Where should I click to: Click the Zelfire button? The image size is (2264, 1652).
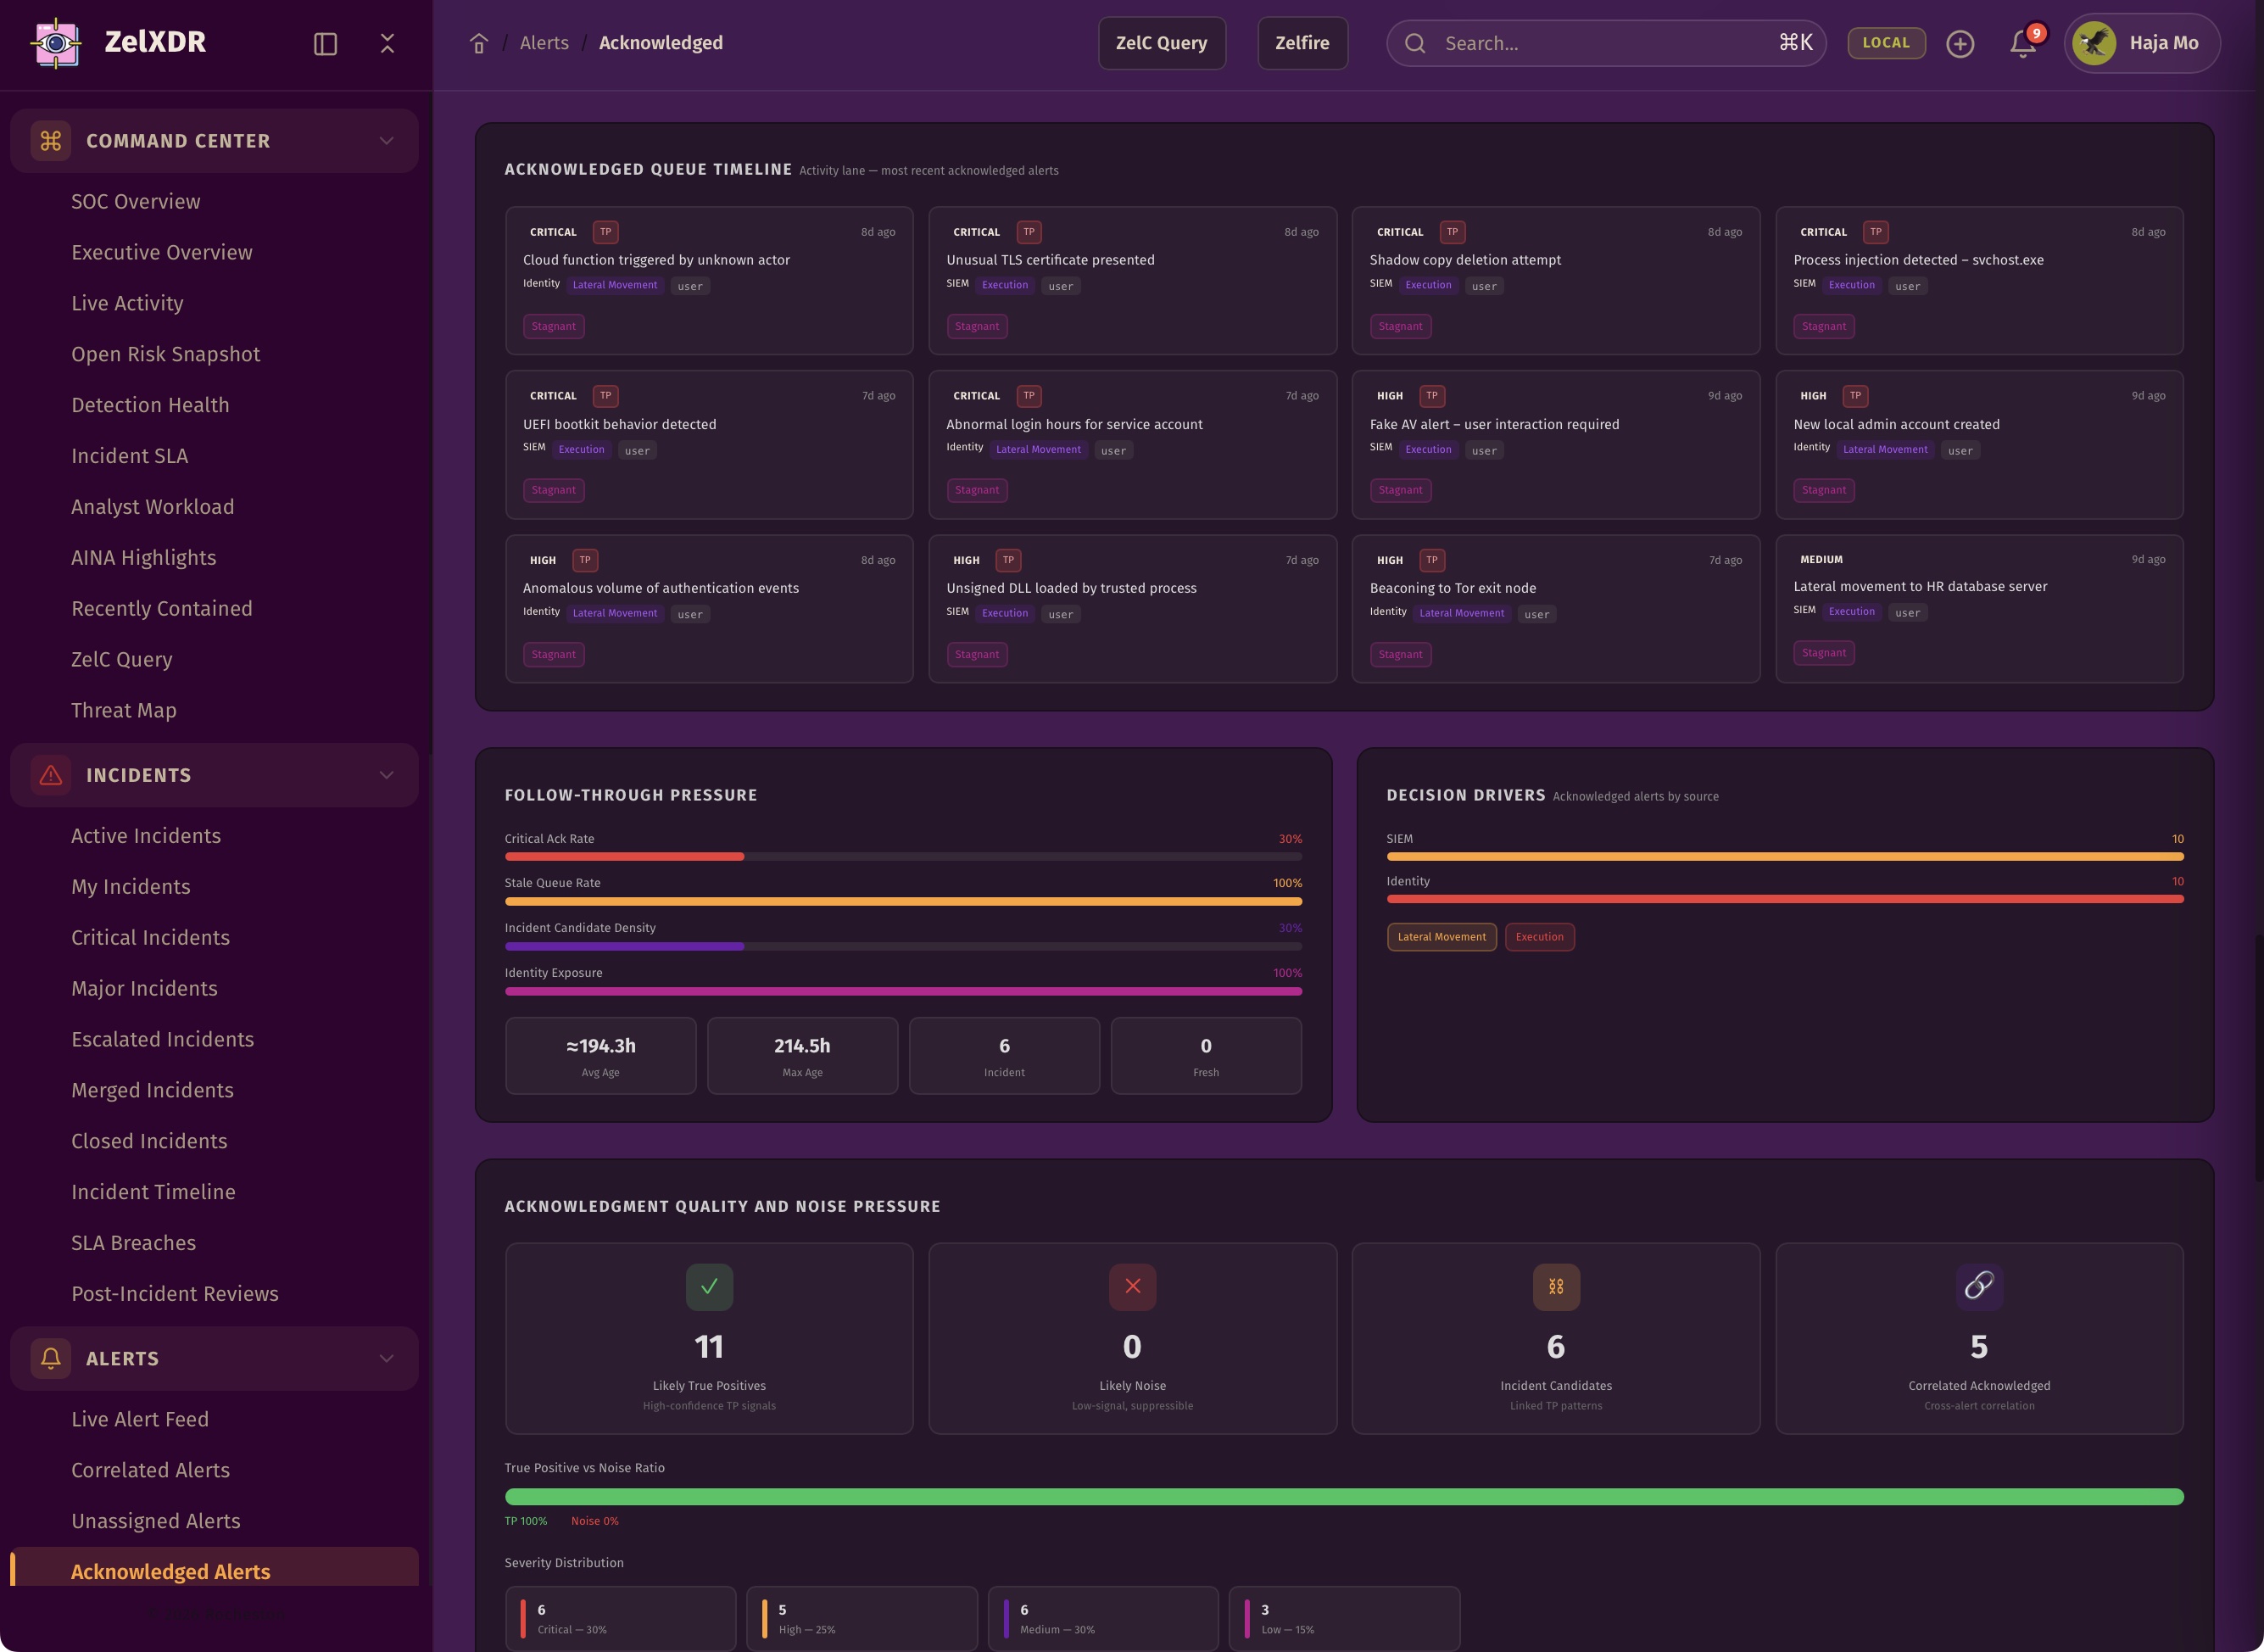point(1302,43)
